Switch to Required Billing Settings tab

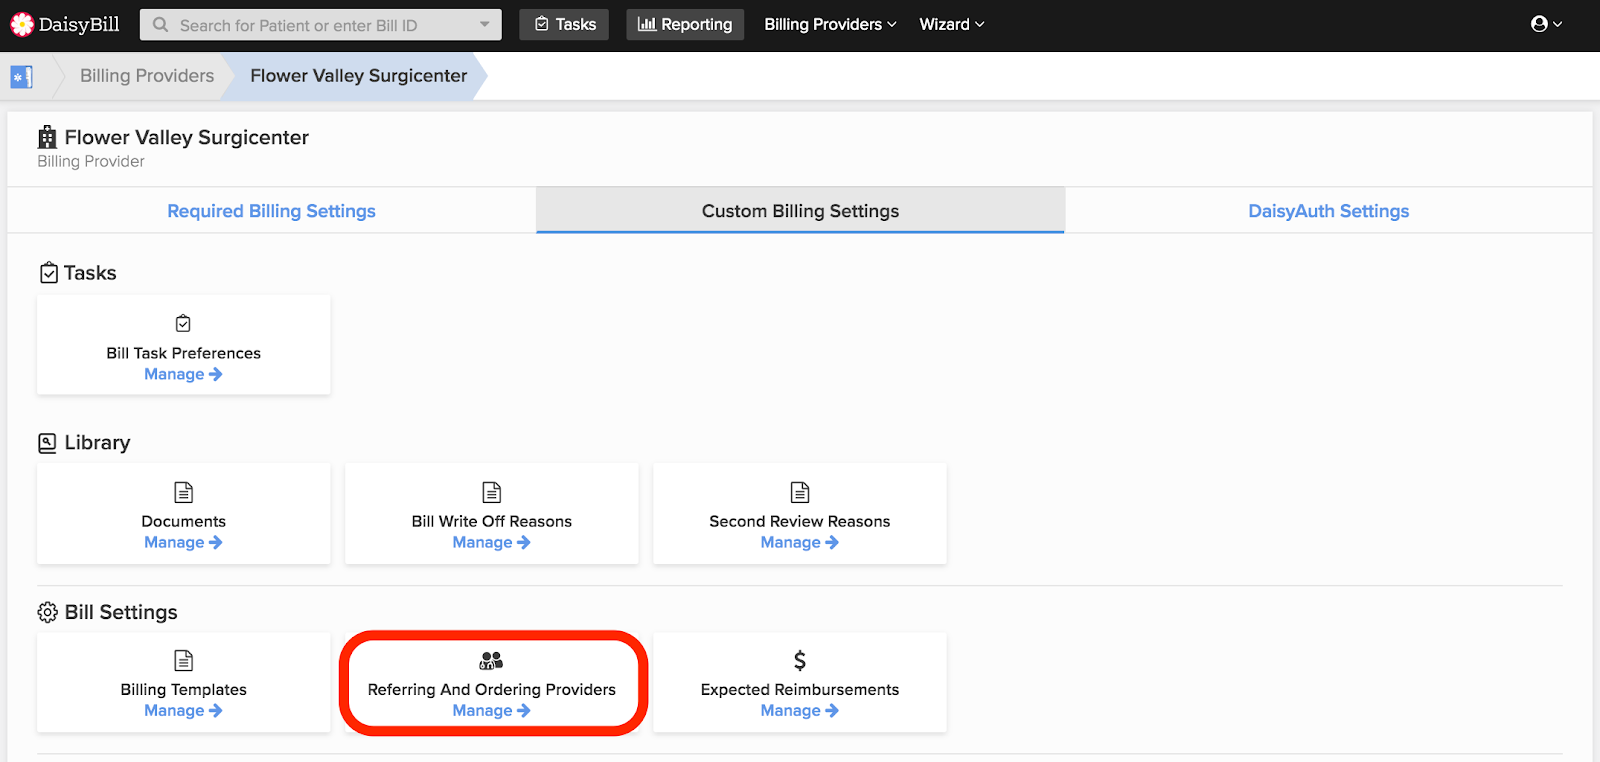(272, 211)
